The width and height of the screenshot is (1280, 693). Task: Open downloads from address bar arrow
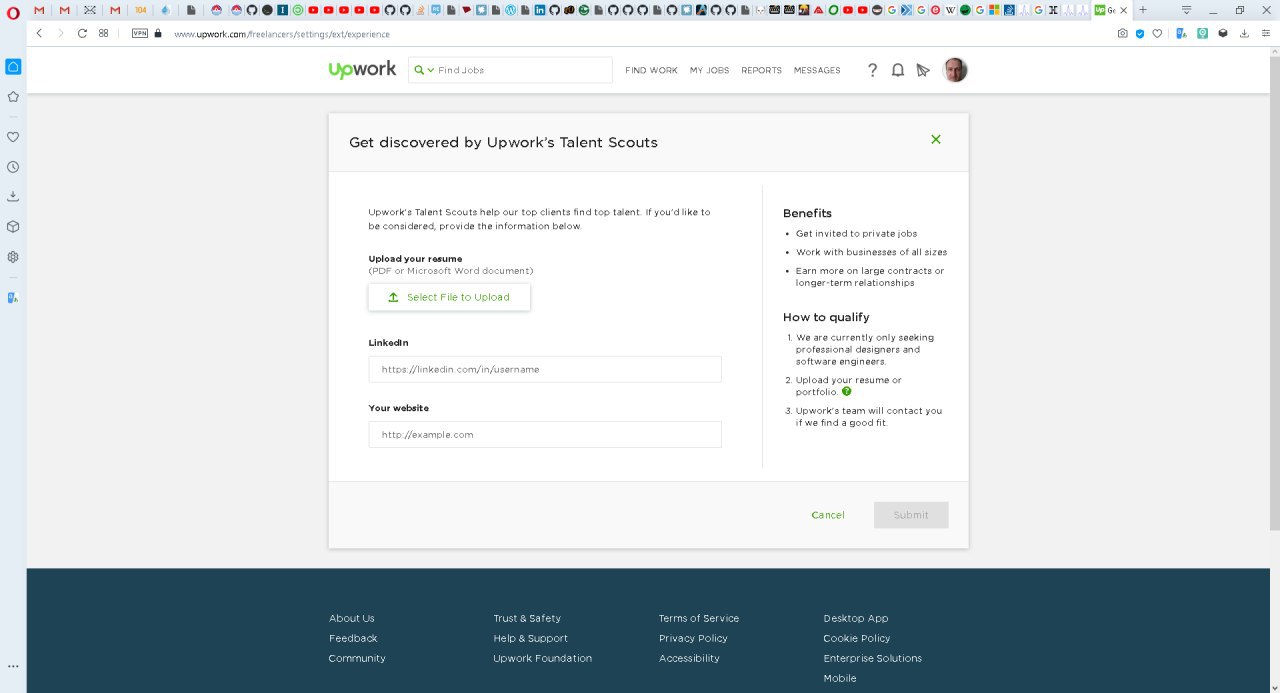[x=1244, y=33]
